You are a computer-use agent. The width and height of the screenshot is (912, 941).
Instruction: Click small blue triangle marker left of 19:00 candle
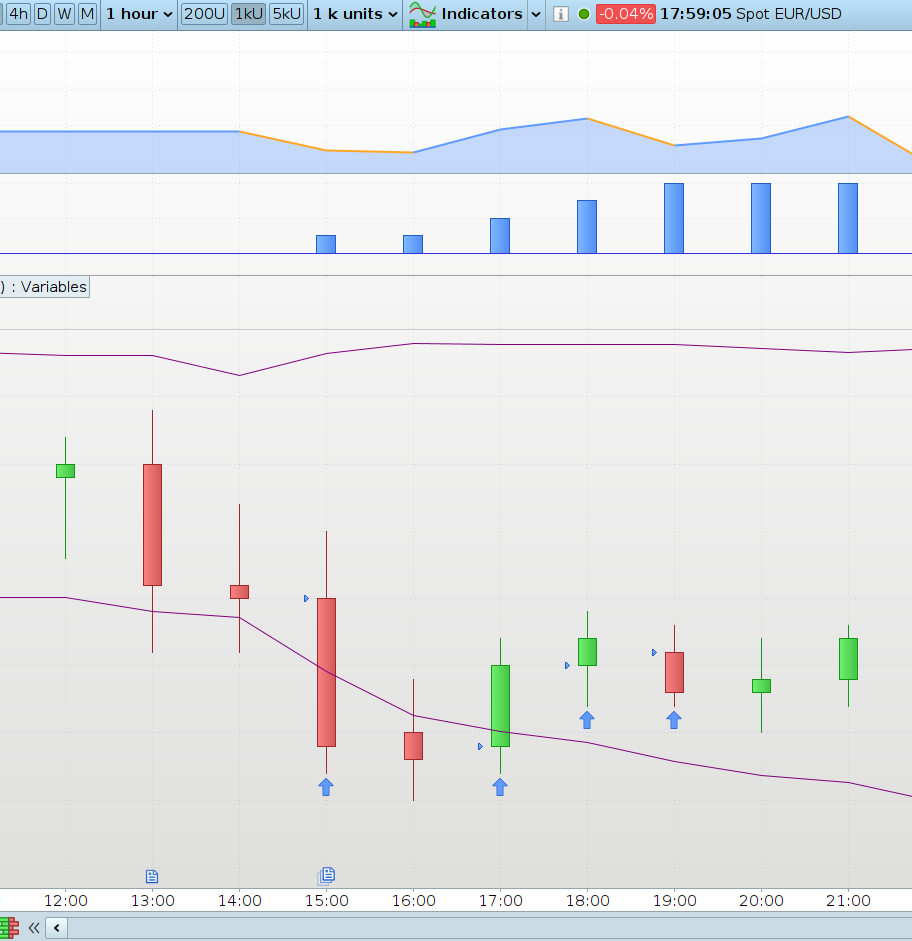654,652
